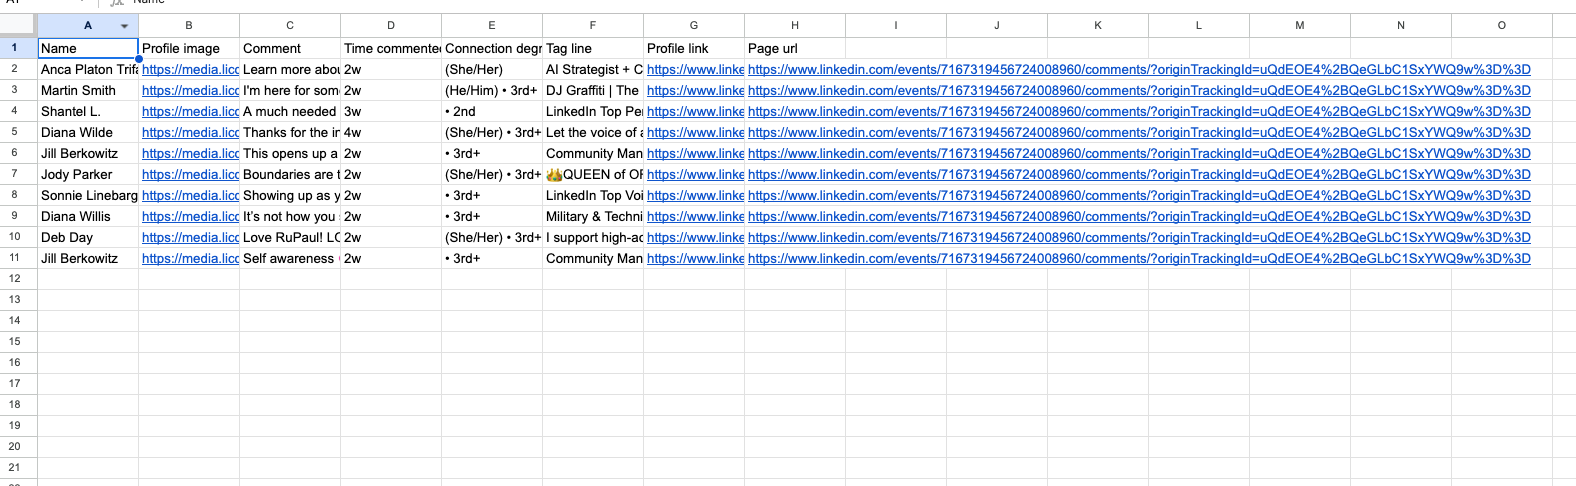Screen dimensions: 1576x486
Task: Select the Martin Smith name cell
Action: [x=88, y=90]
